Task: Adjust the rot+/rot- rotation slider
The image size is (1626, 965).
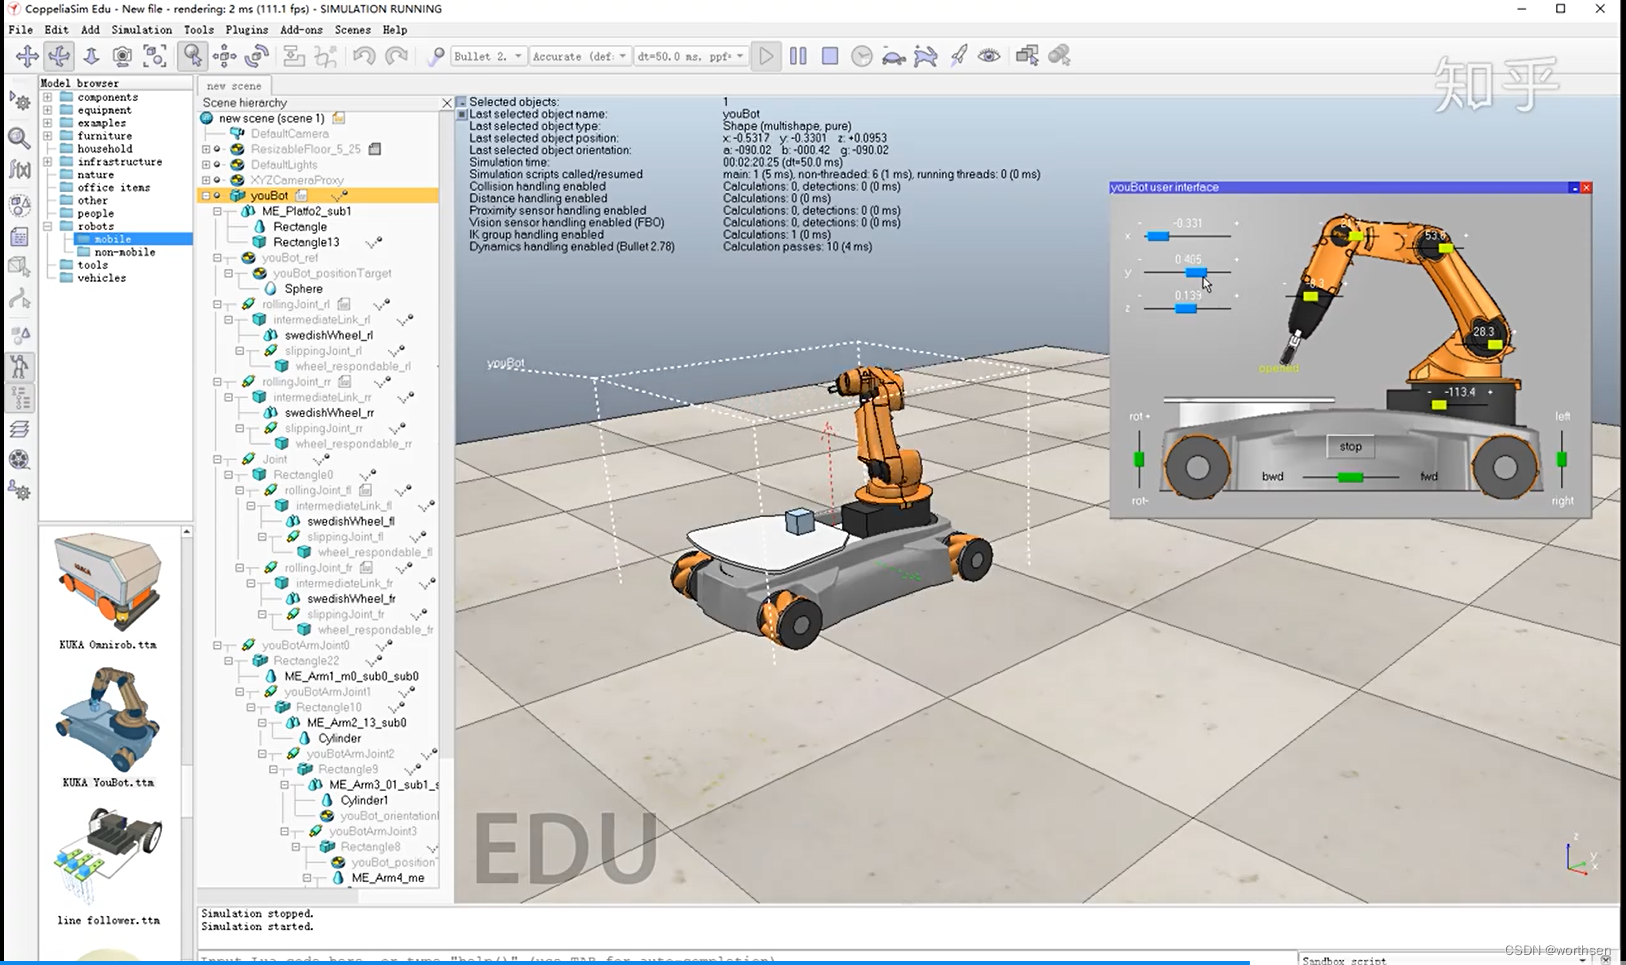Action: [1139, 460]
